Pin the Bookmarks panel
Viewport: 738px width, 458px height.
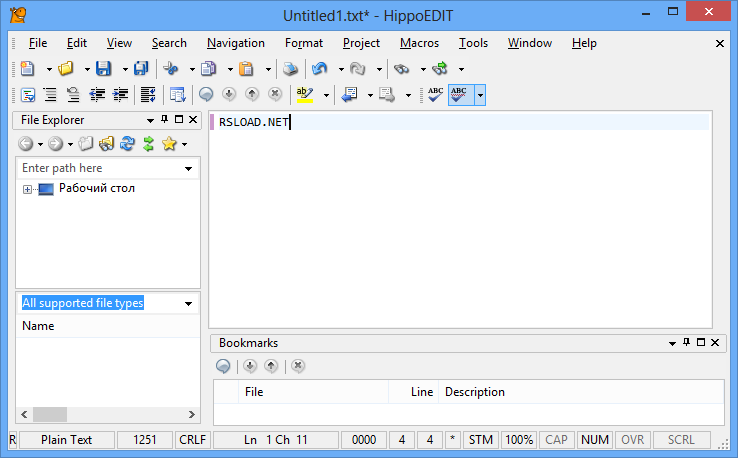coord(686,342)
